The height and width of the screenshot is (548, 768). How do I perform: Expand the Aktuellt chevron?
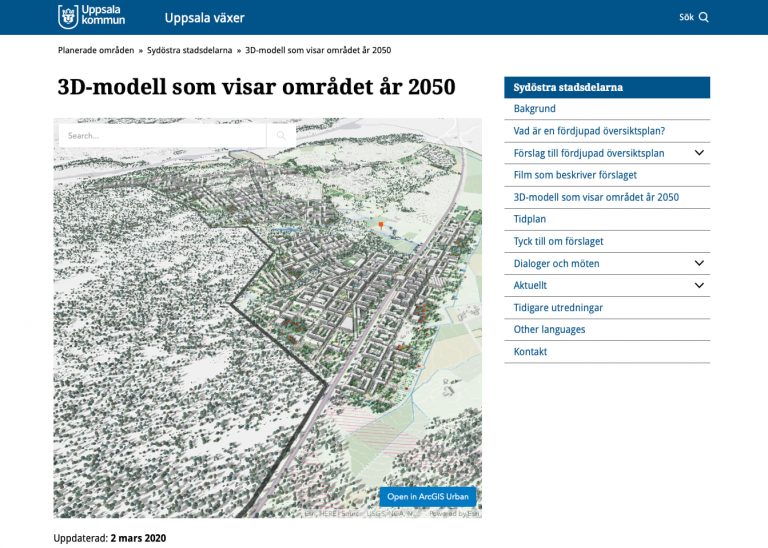click(x=699, y=285)
